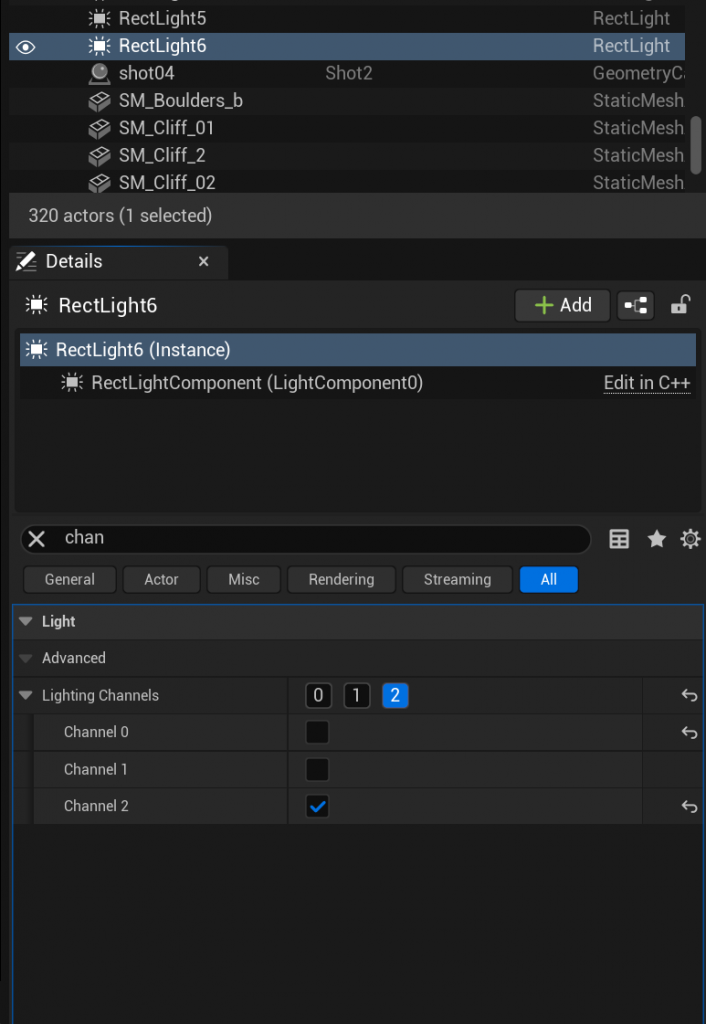The height and width of the screenshot is (1024, 706).
Task: Reset Channel 0 to default arrow
Action: (690, 733)
